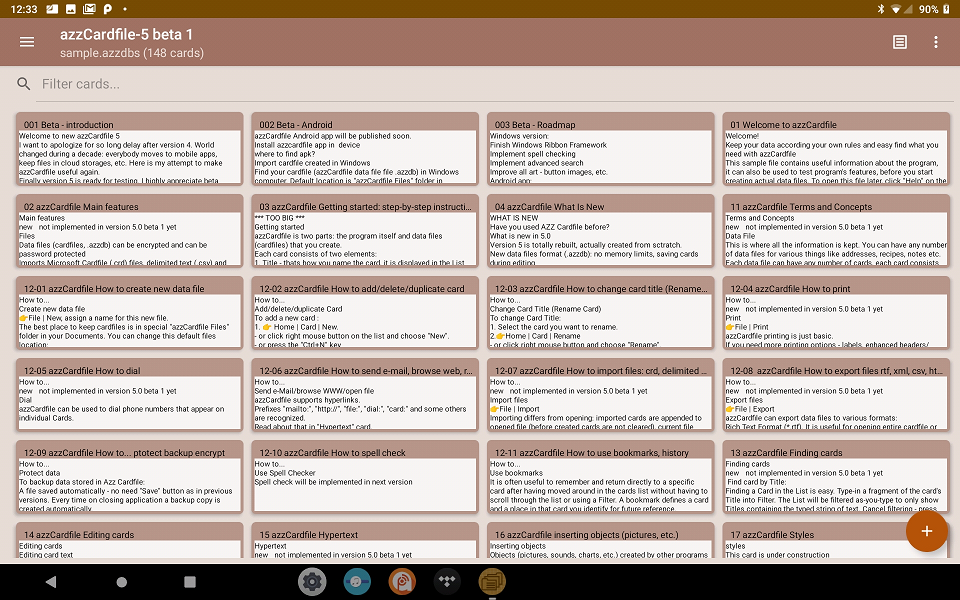
Task: Open card 12-02 How to add/delete/duplicate card
Action: point(365,312)
